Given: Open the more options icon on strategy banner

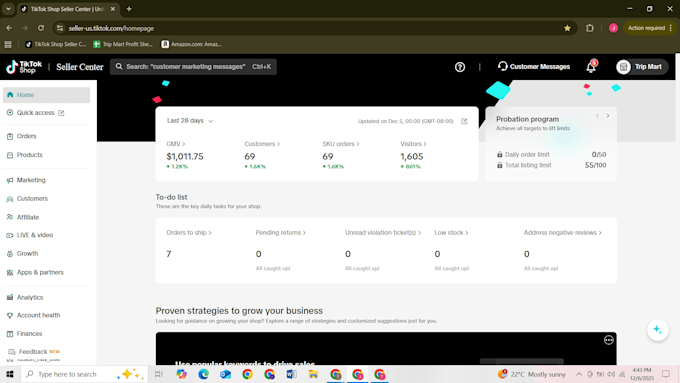Looking at the screenshot, I should (609, 340).
